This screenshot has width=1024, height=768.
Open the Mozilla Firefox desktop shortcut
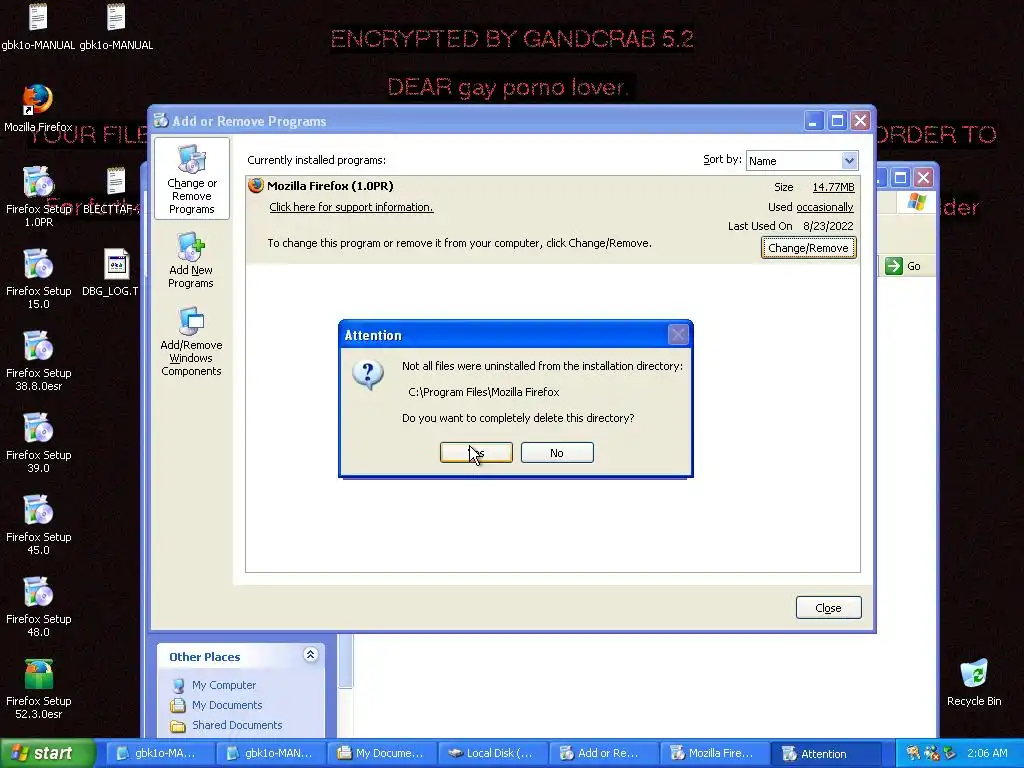pyautogui.click(x=38, y=108)
